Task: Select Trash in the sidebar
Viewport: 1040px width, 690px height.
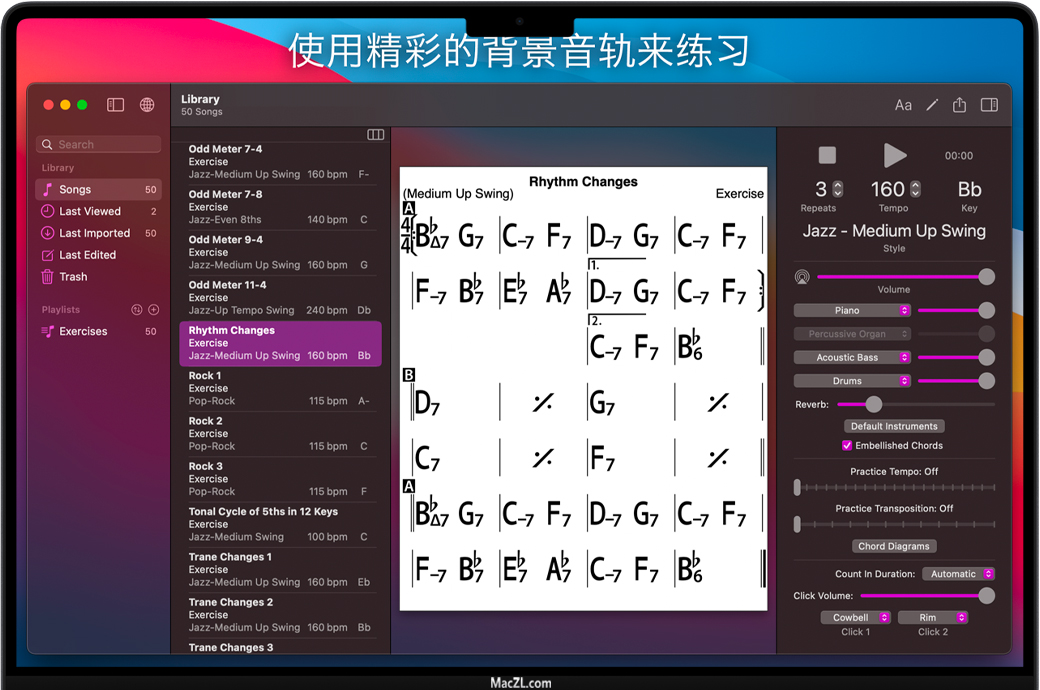Action: point(98,277)
